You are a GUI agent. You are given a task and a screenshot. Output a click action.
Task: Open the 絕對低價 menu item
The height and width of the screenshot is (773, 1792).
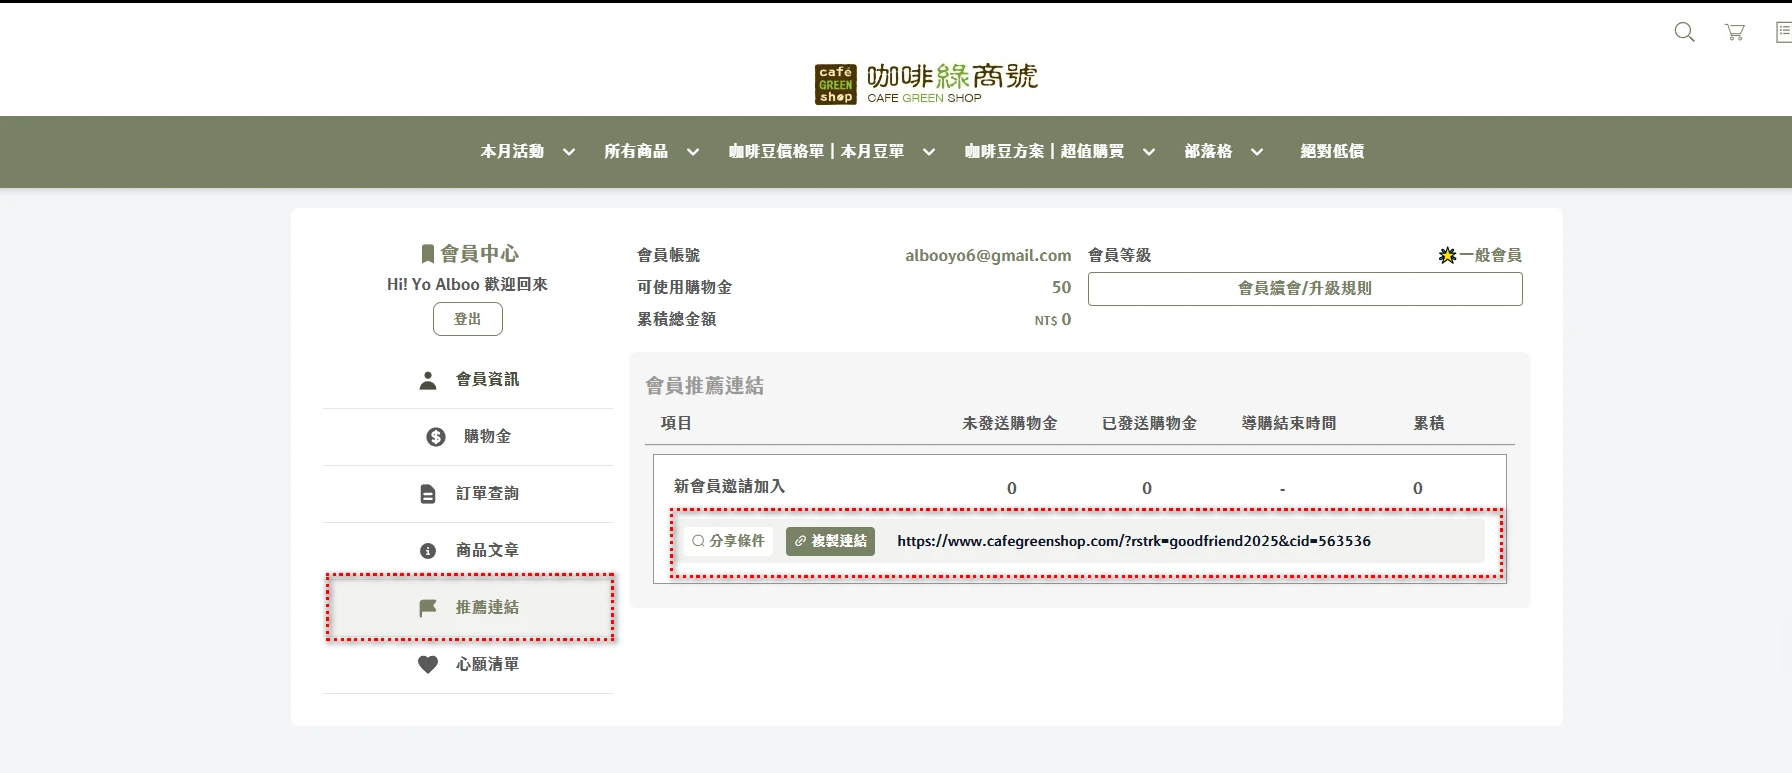tap(1332, 151)
